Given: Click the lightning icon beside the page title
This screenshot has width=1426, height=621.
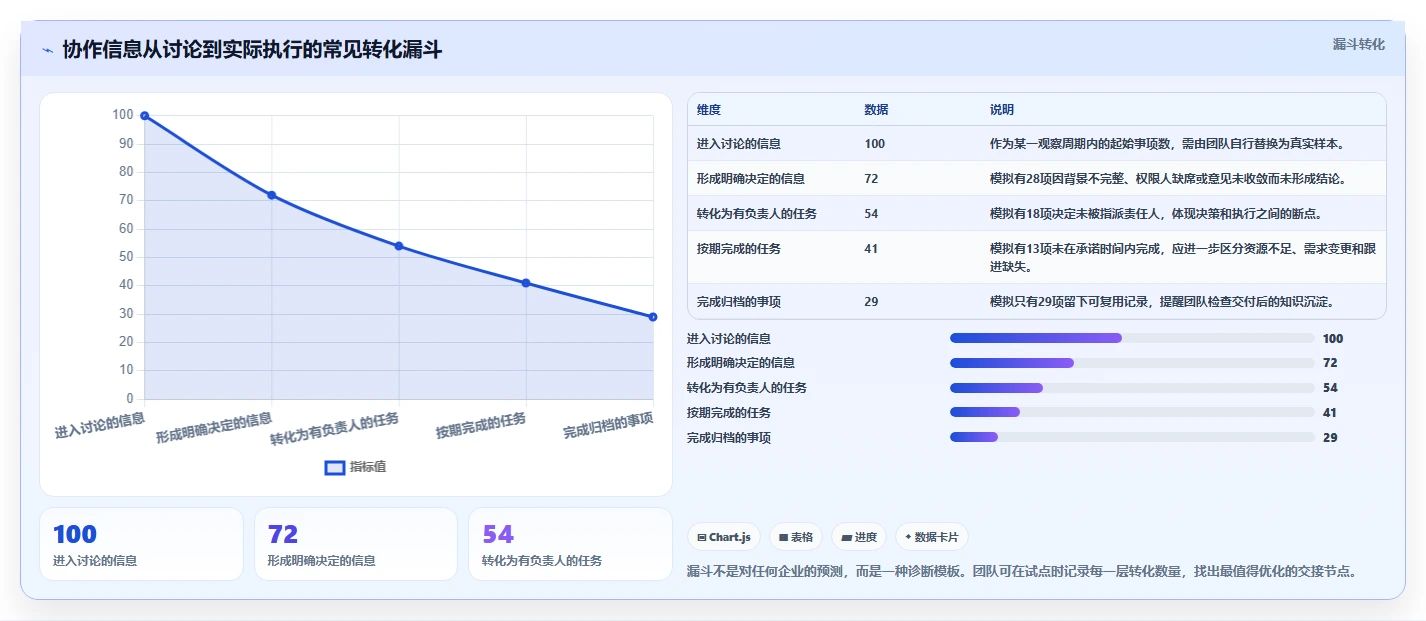Looking at the screenshot, I should 47,50.
